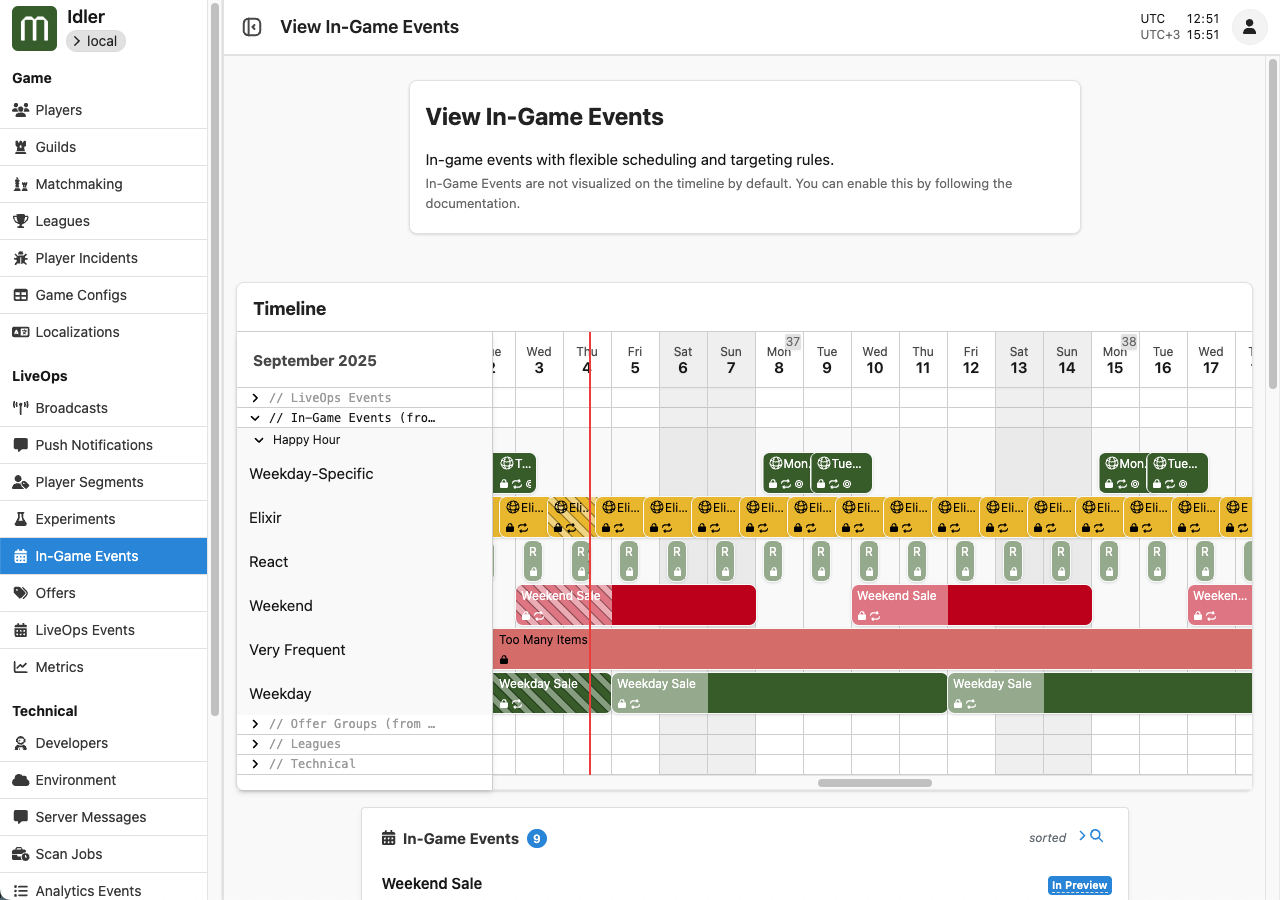Click the sidebar collapse icon in header

click(252, 28)
